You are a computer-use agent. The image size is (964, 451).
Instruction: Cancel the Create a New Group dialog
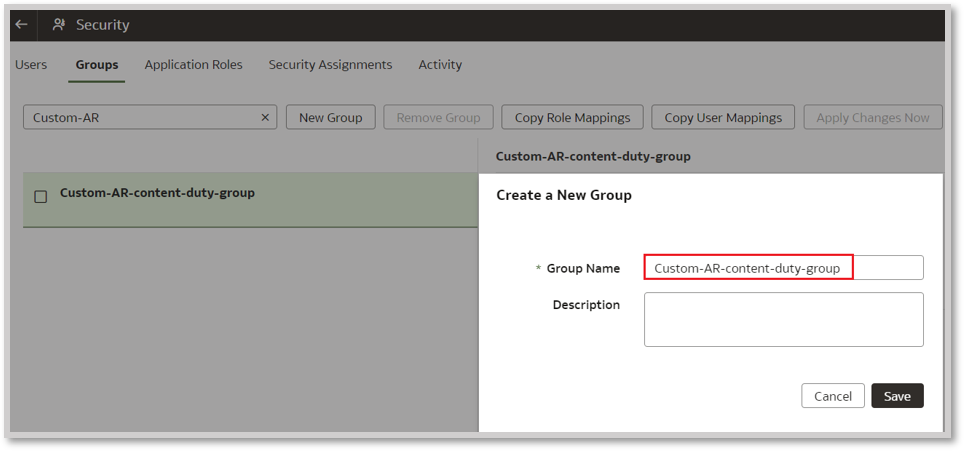832,396
